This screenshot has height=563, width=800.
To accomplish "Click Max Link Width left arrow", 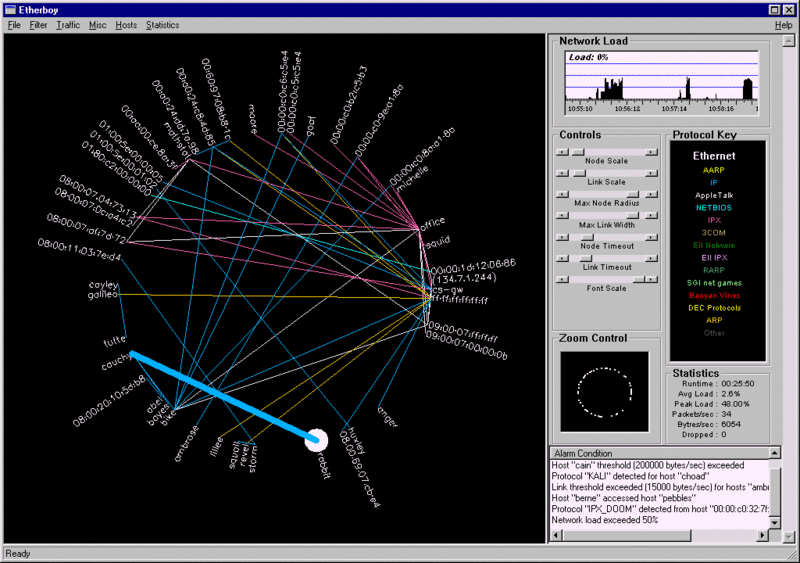I will click(562, 216).
